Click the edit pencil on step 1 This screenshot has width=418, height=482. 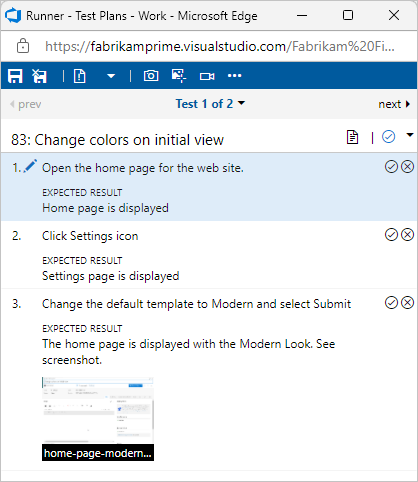[30, 166]
